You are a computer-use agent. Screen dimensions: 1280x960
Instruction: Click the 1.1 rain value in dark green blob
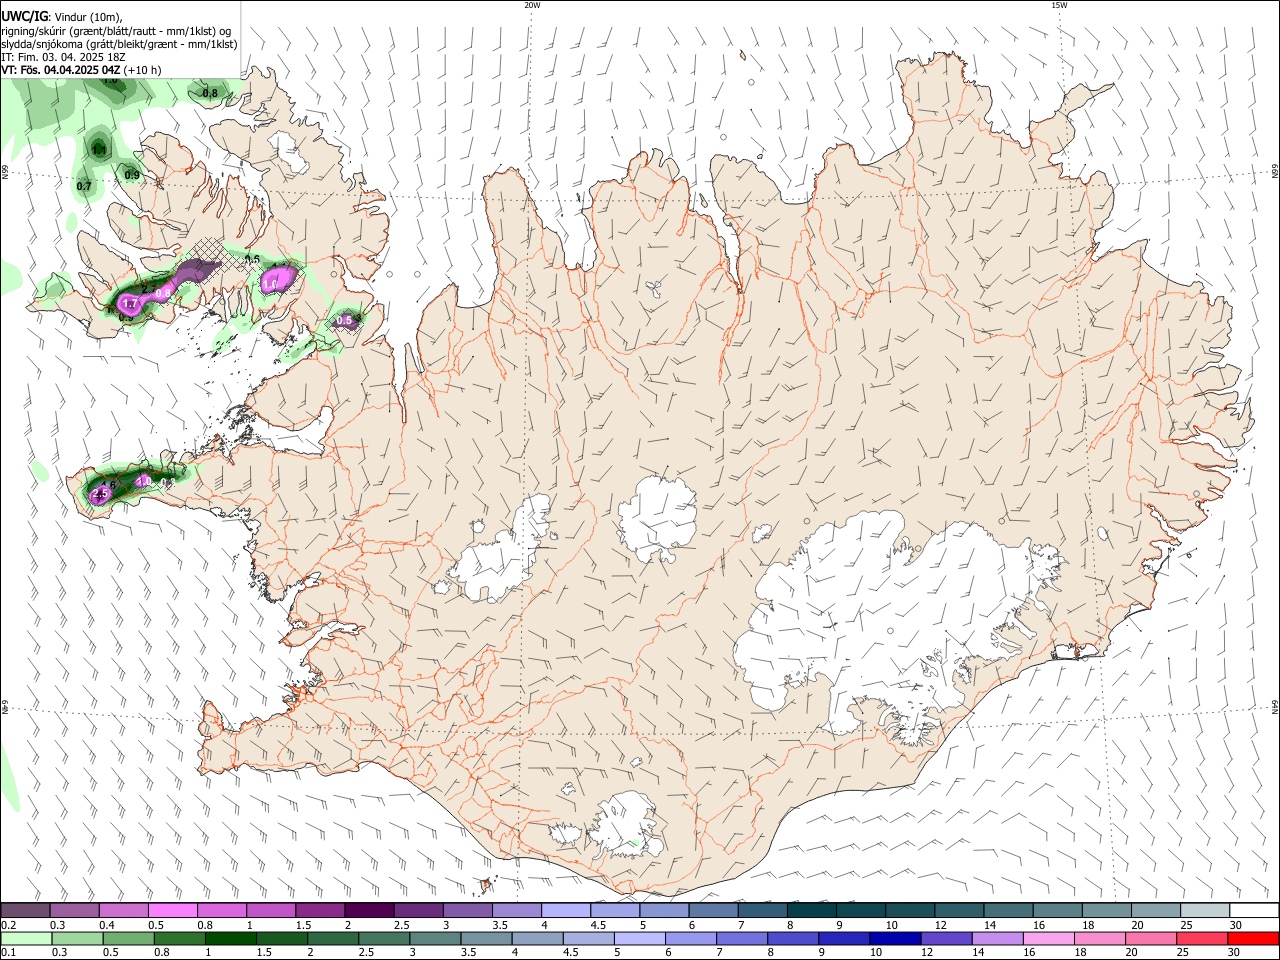pyautogui.click(x=99, y=150)
